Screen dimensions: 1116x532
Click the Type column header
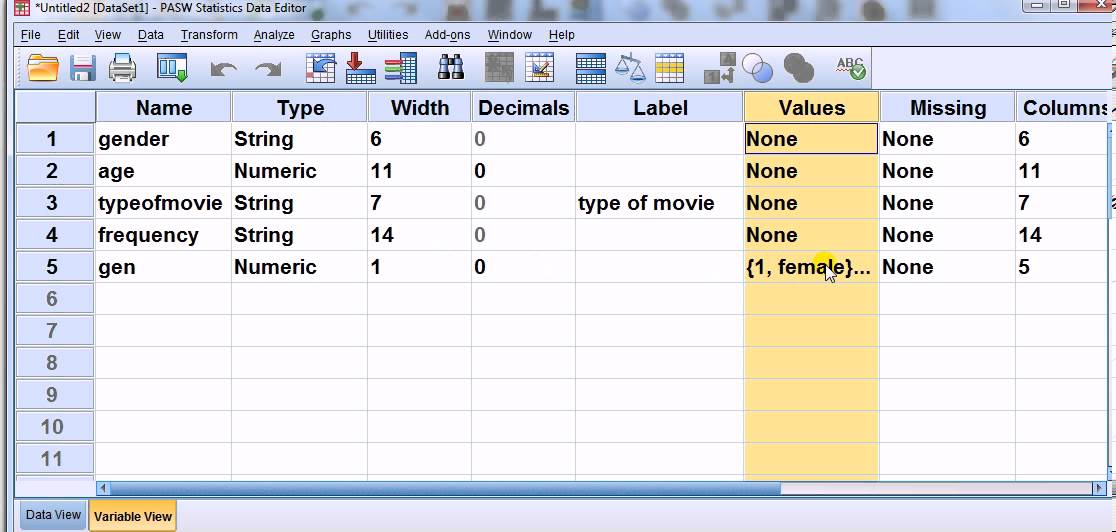click(x=300, y=108)
